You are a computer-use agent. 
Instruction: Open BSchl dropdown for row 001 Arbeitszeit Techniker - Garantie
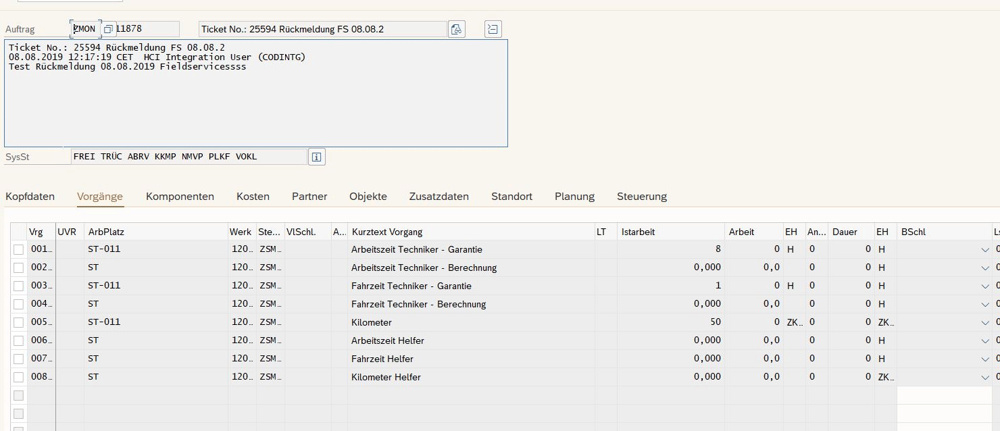coord(985,249)
